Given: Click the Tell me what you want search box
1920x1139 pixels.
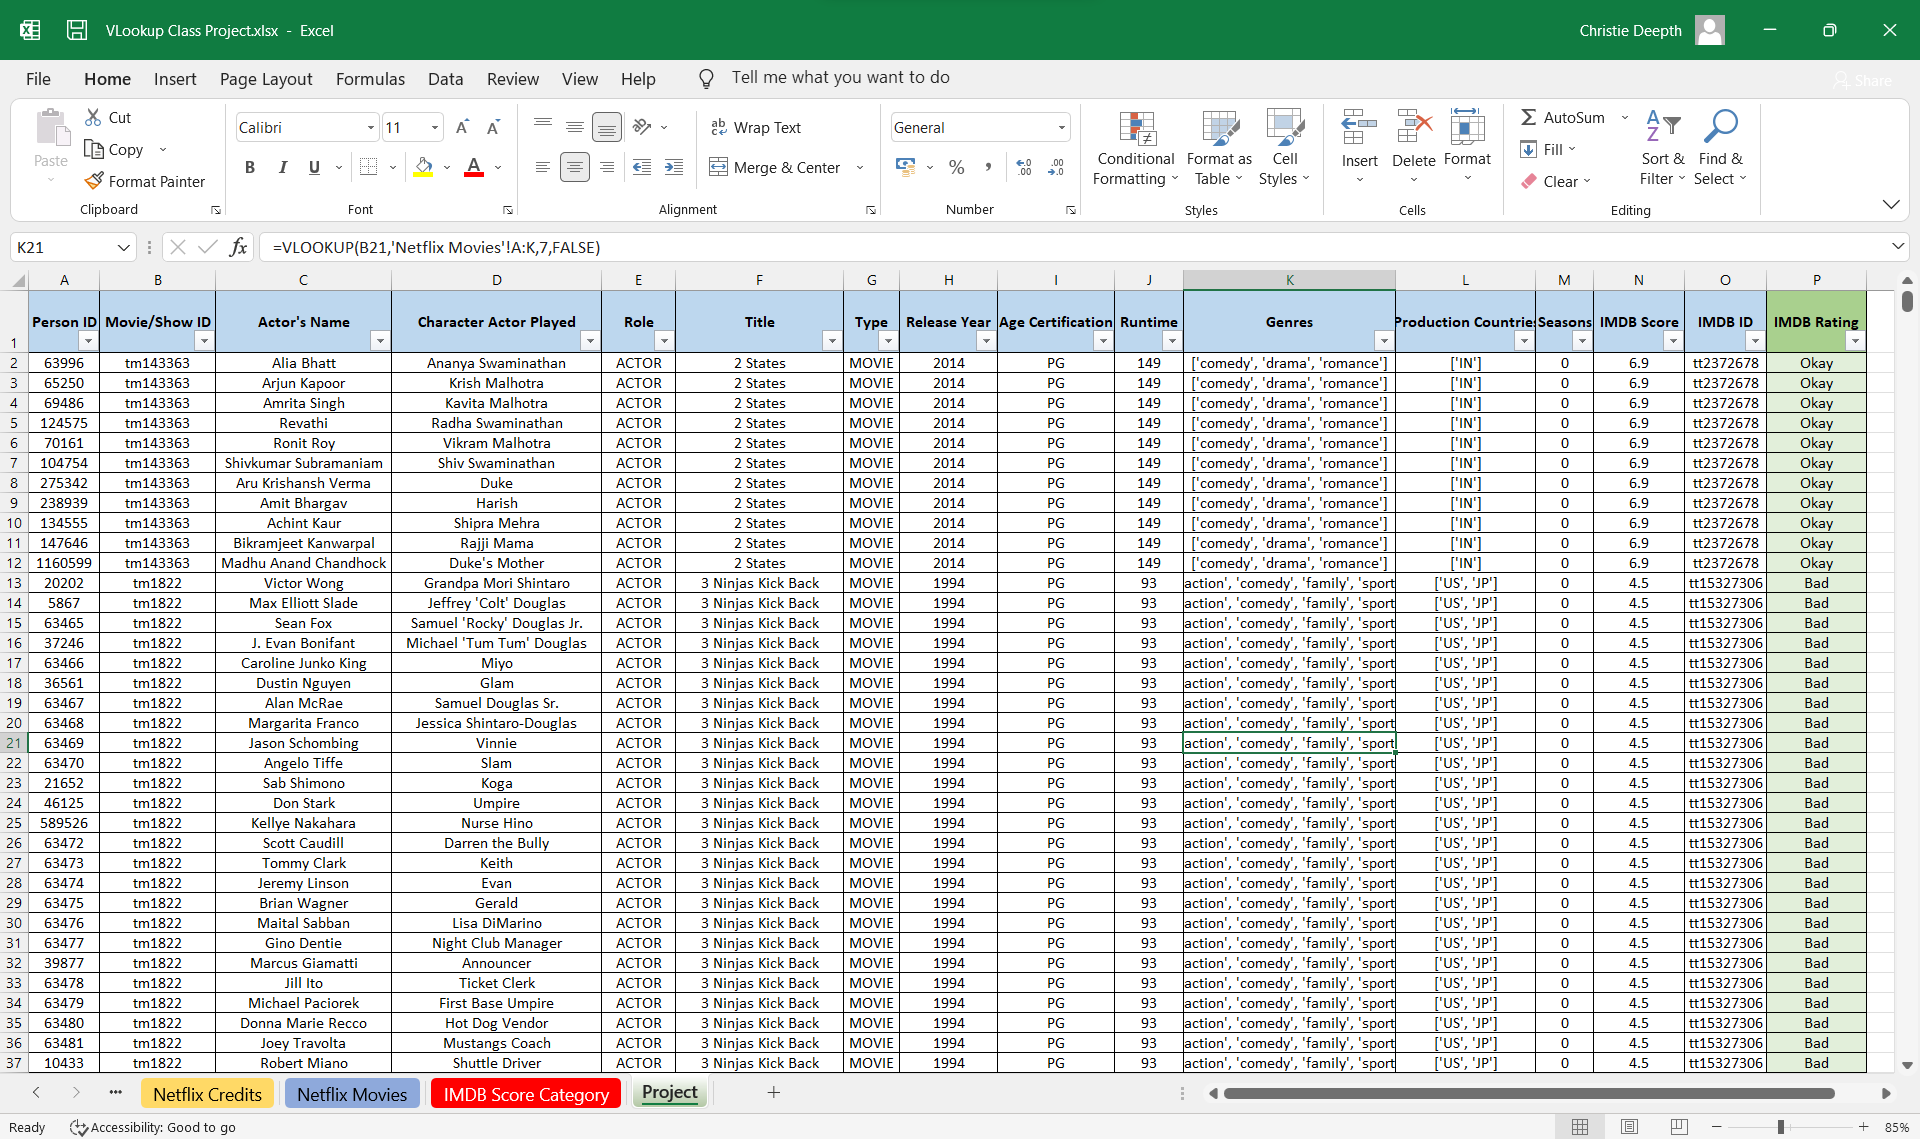Looking at the screenshot, I should click(x=840, y=78).
